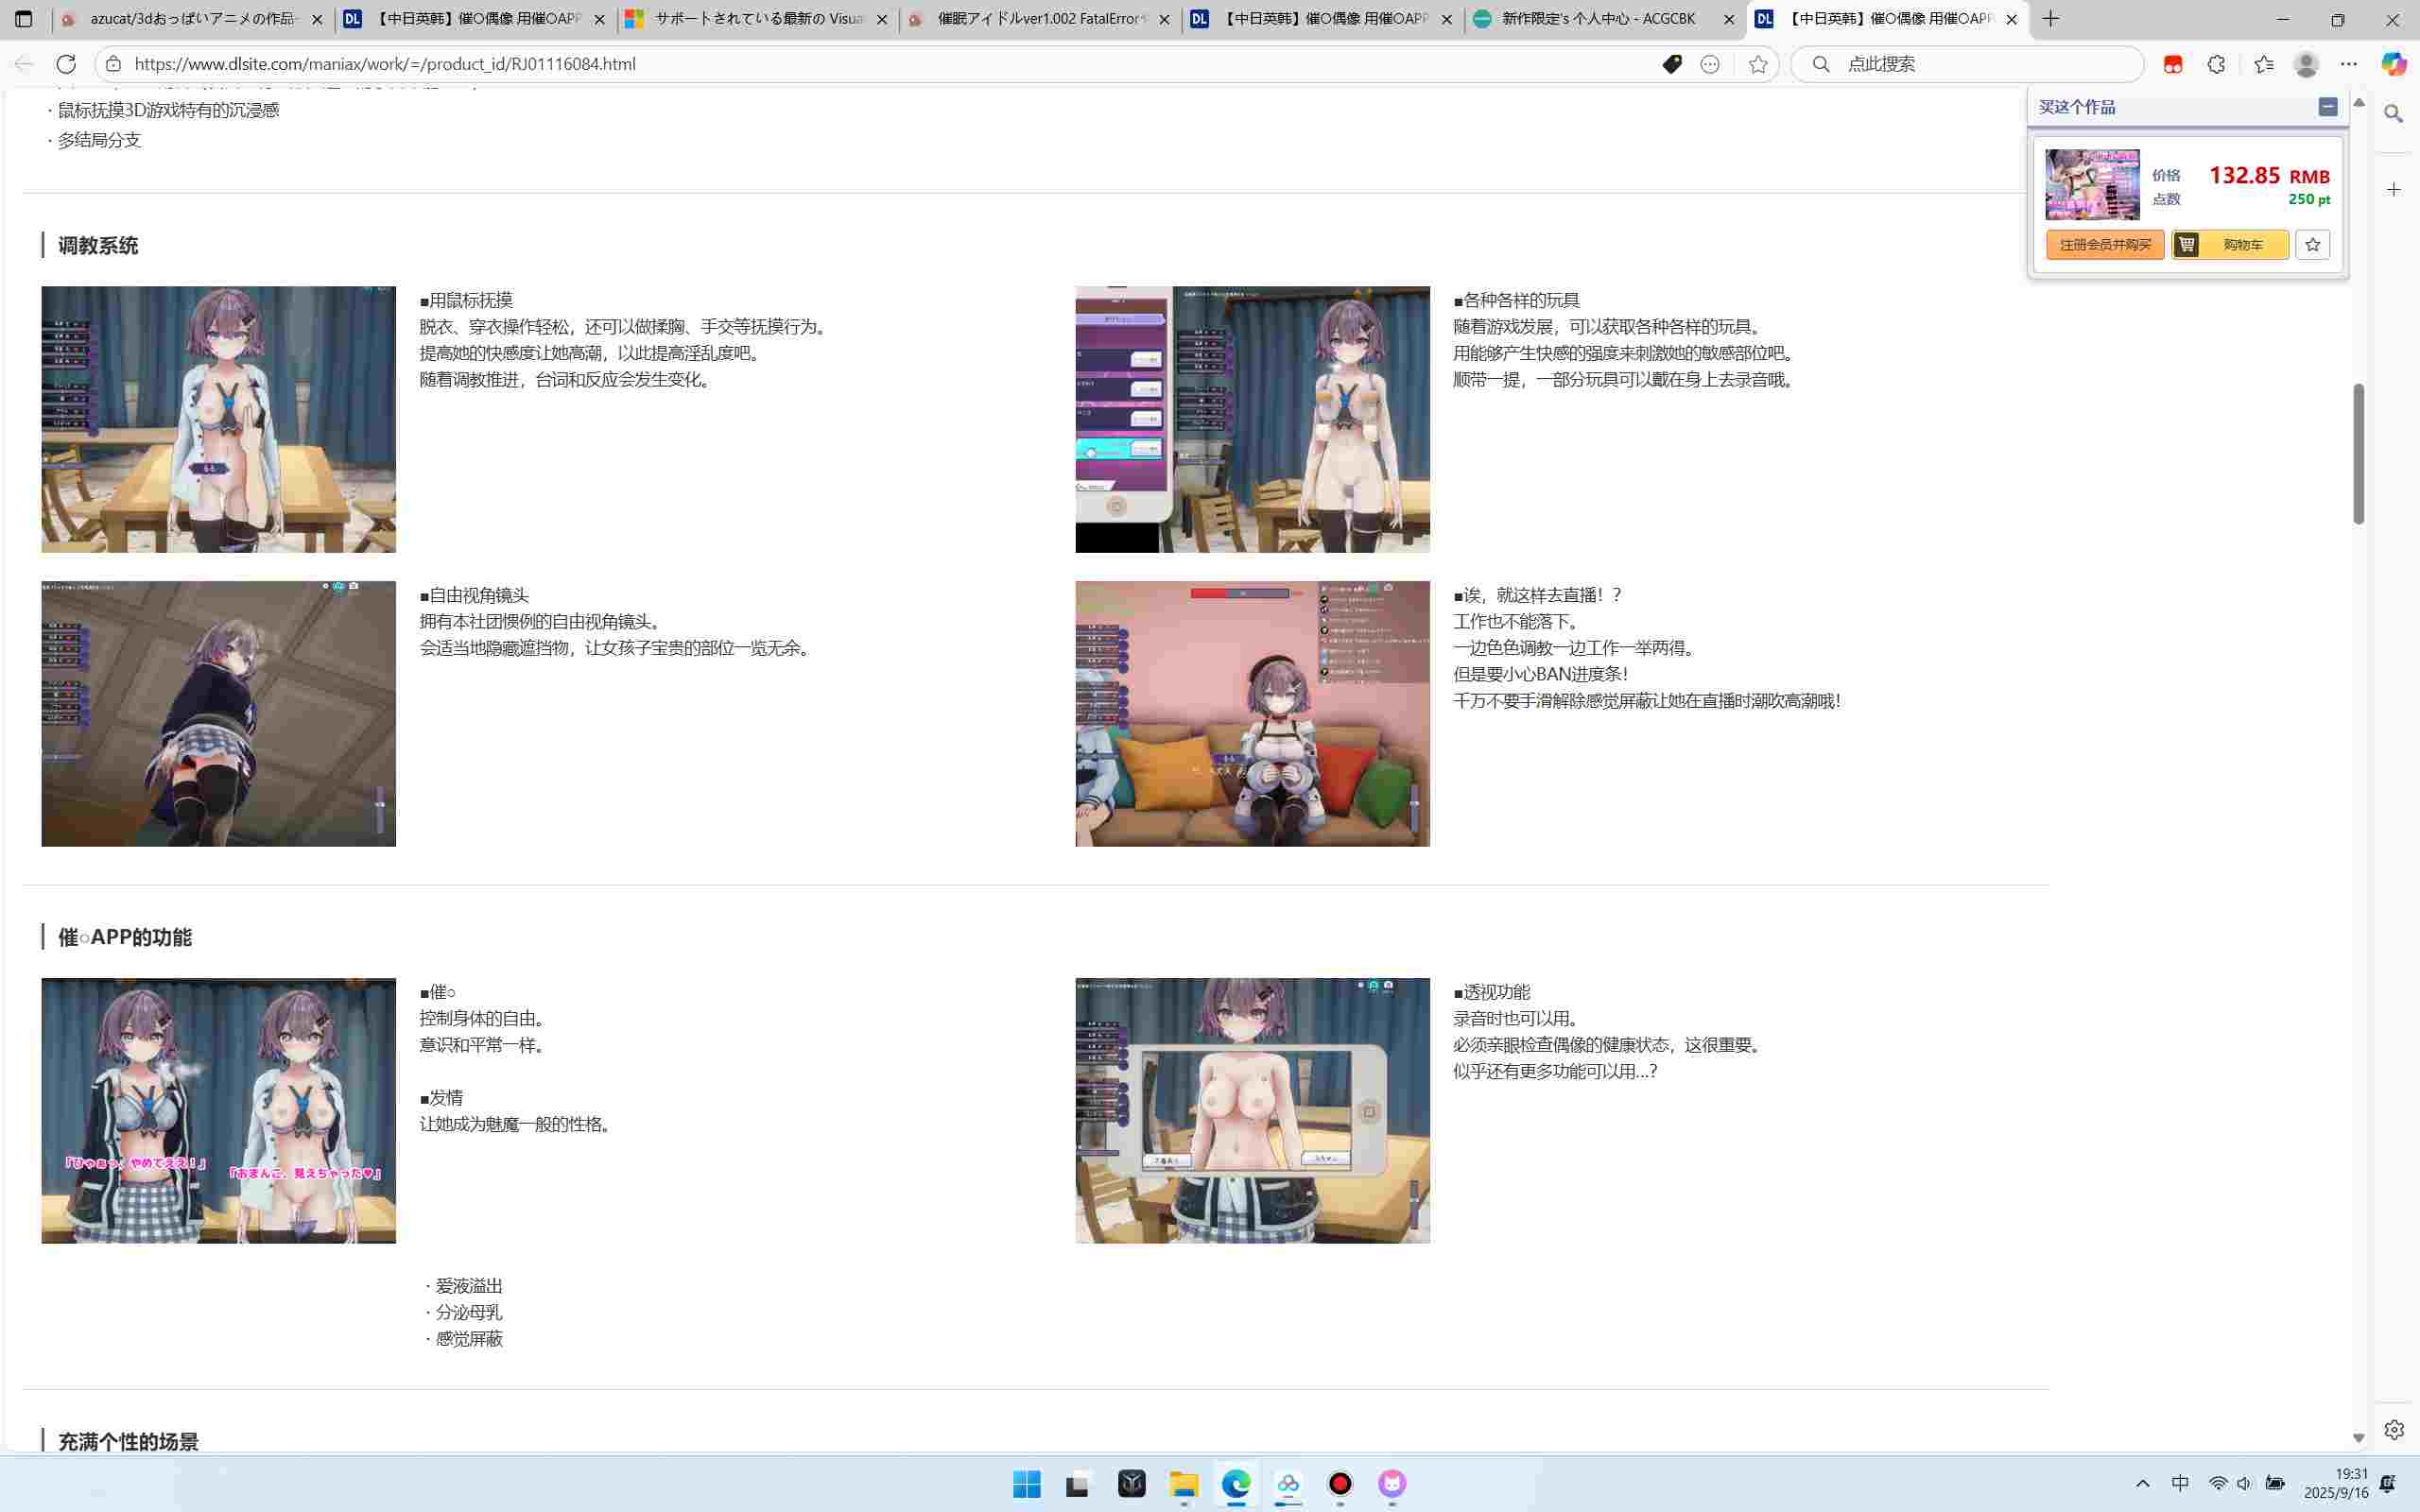This screenshot has height=1512, width=2420.
Task: Open the Windows Start menu
Action: [x=1027, y=1484]
